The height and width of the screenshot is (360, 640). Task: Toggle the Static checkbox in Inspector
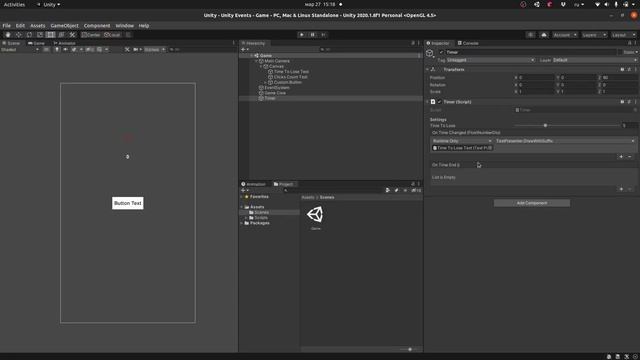pyautogui.click(x=620, y=52)
